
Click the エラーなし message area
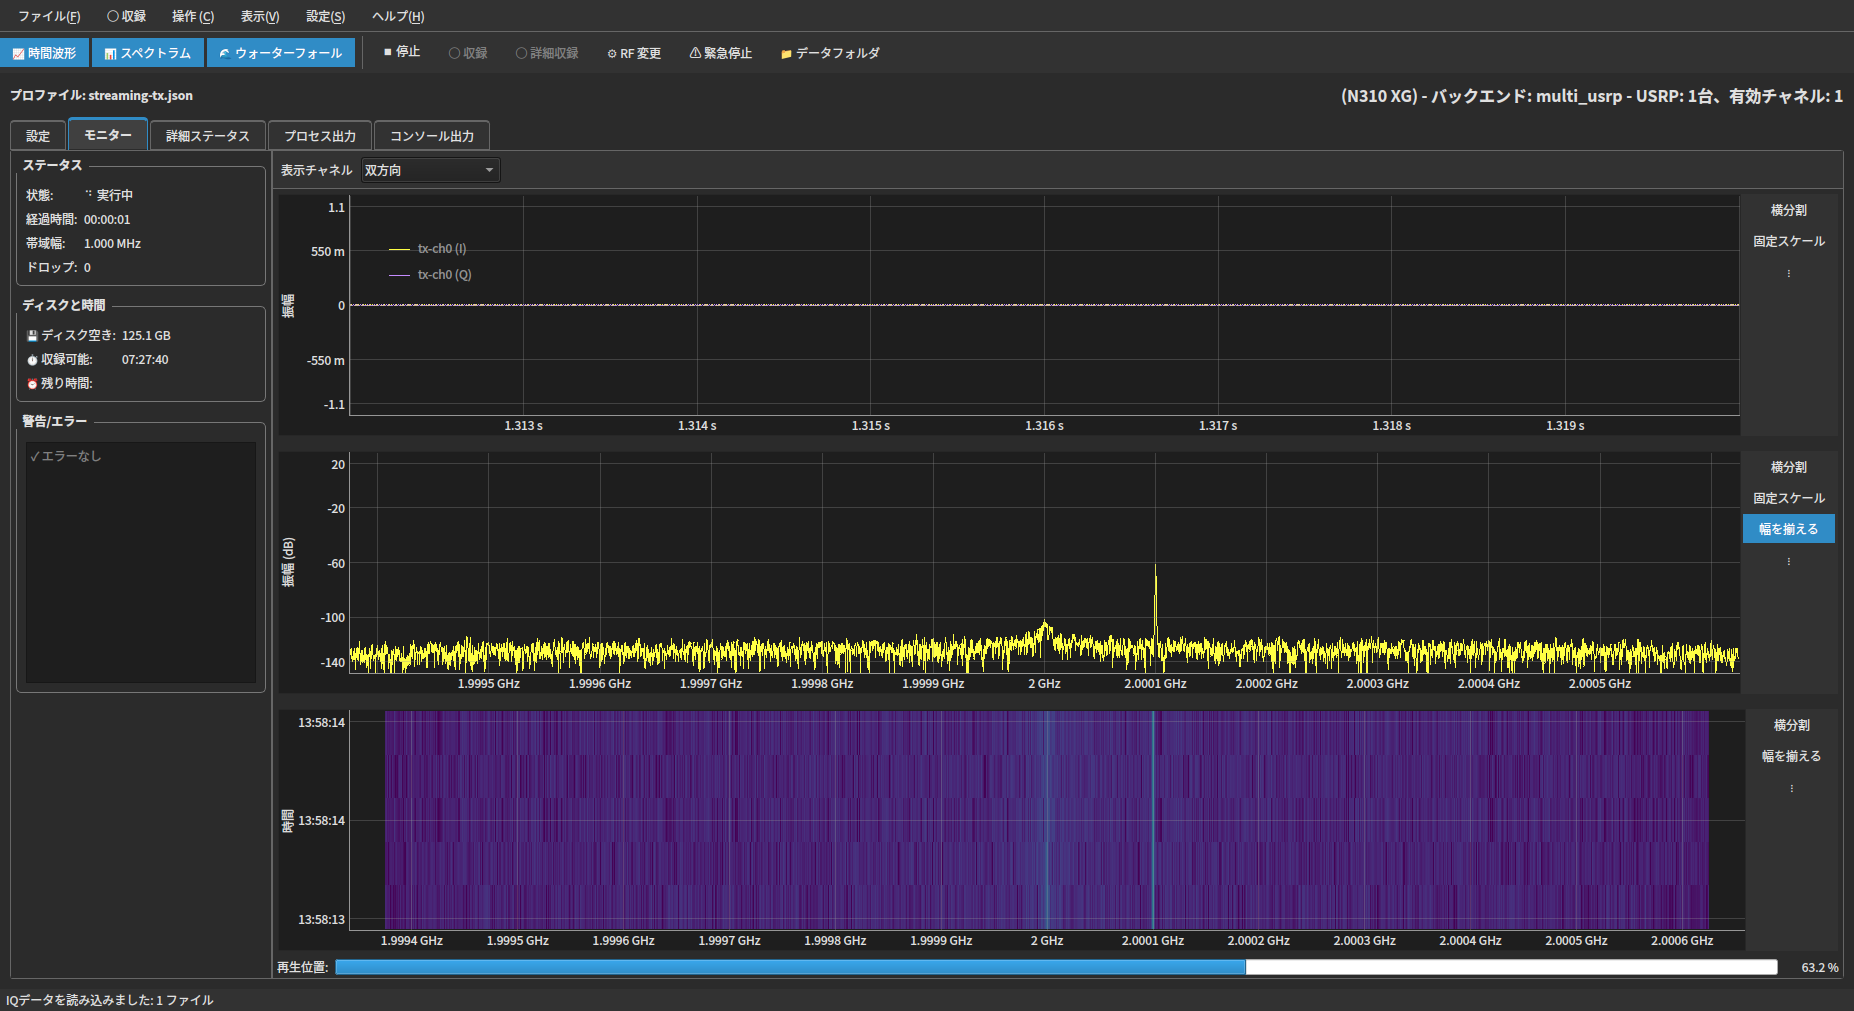[141, 563]
